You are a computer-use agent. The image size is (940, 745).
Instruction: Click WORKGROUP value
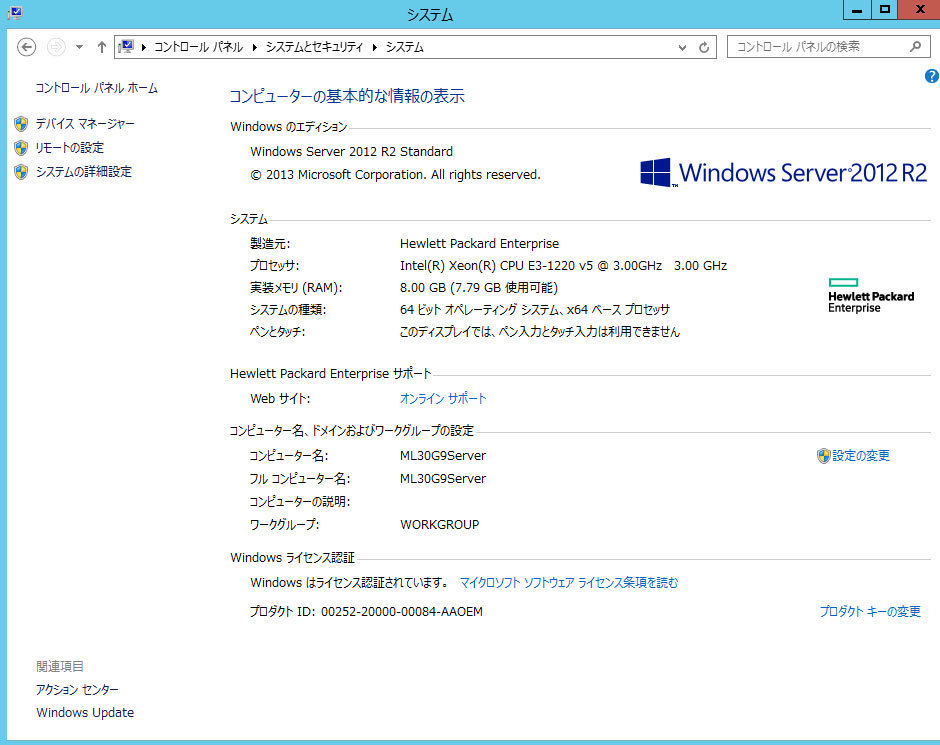pyautogui.click(x=439, y=524)
